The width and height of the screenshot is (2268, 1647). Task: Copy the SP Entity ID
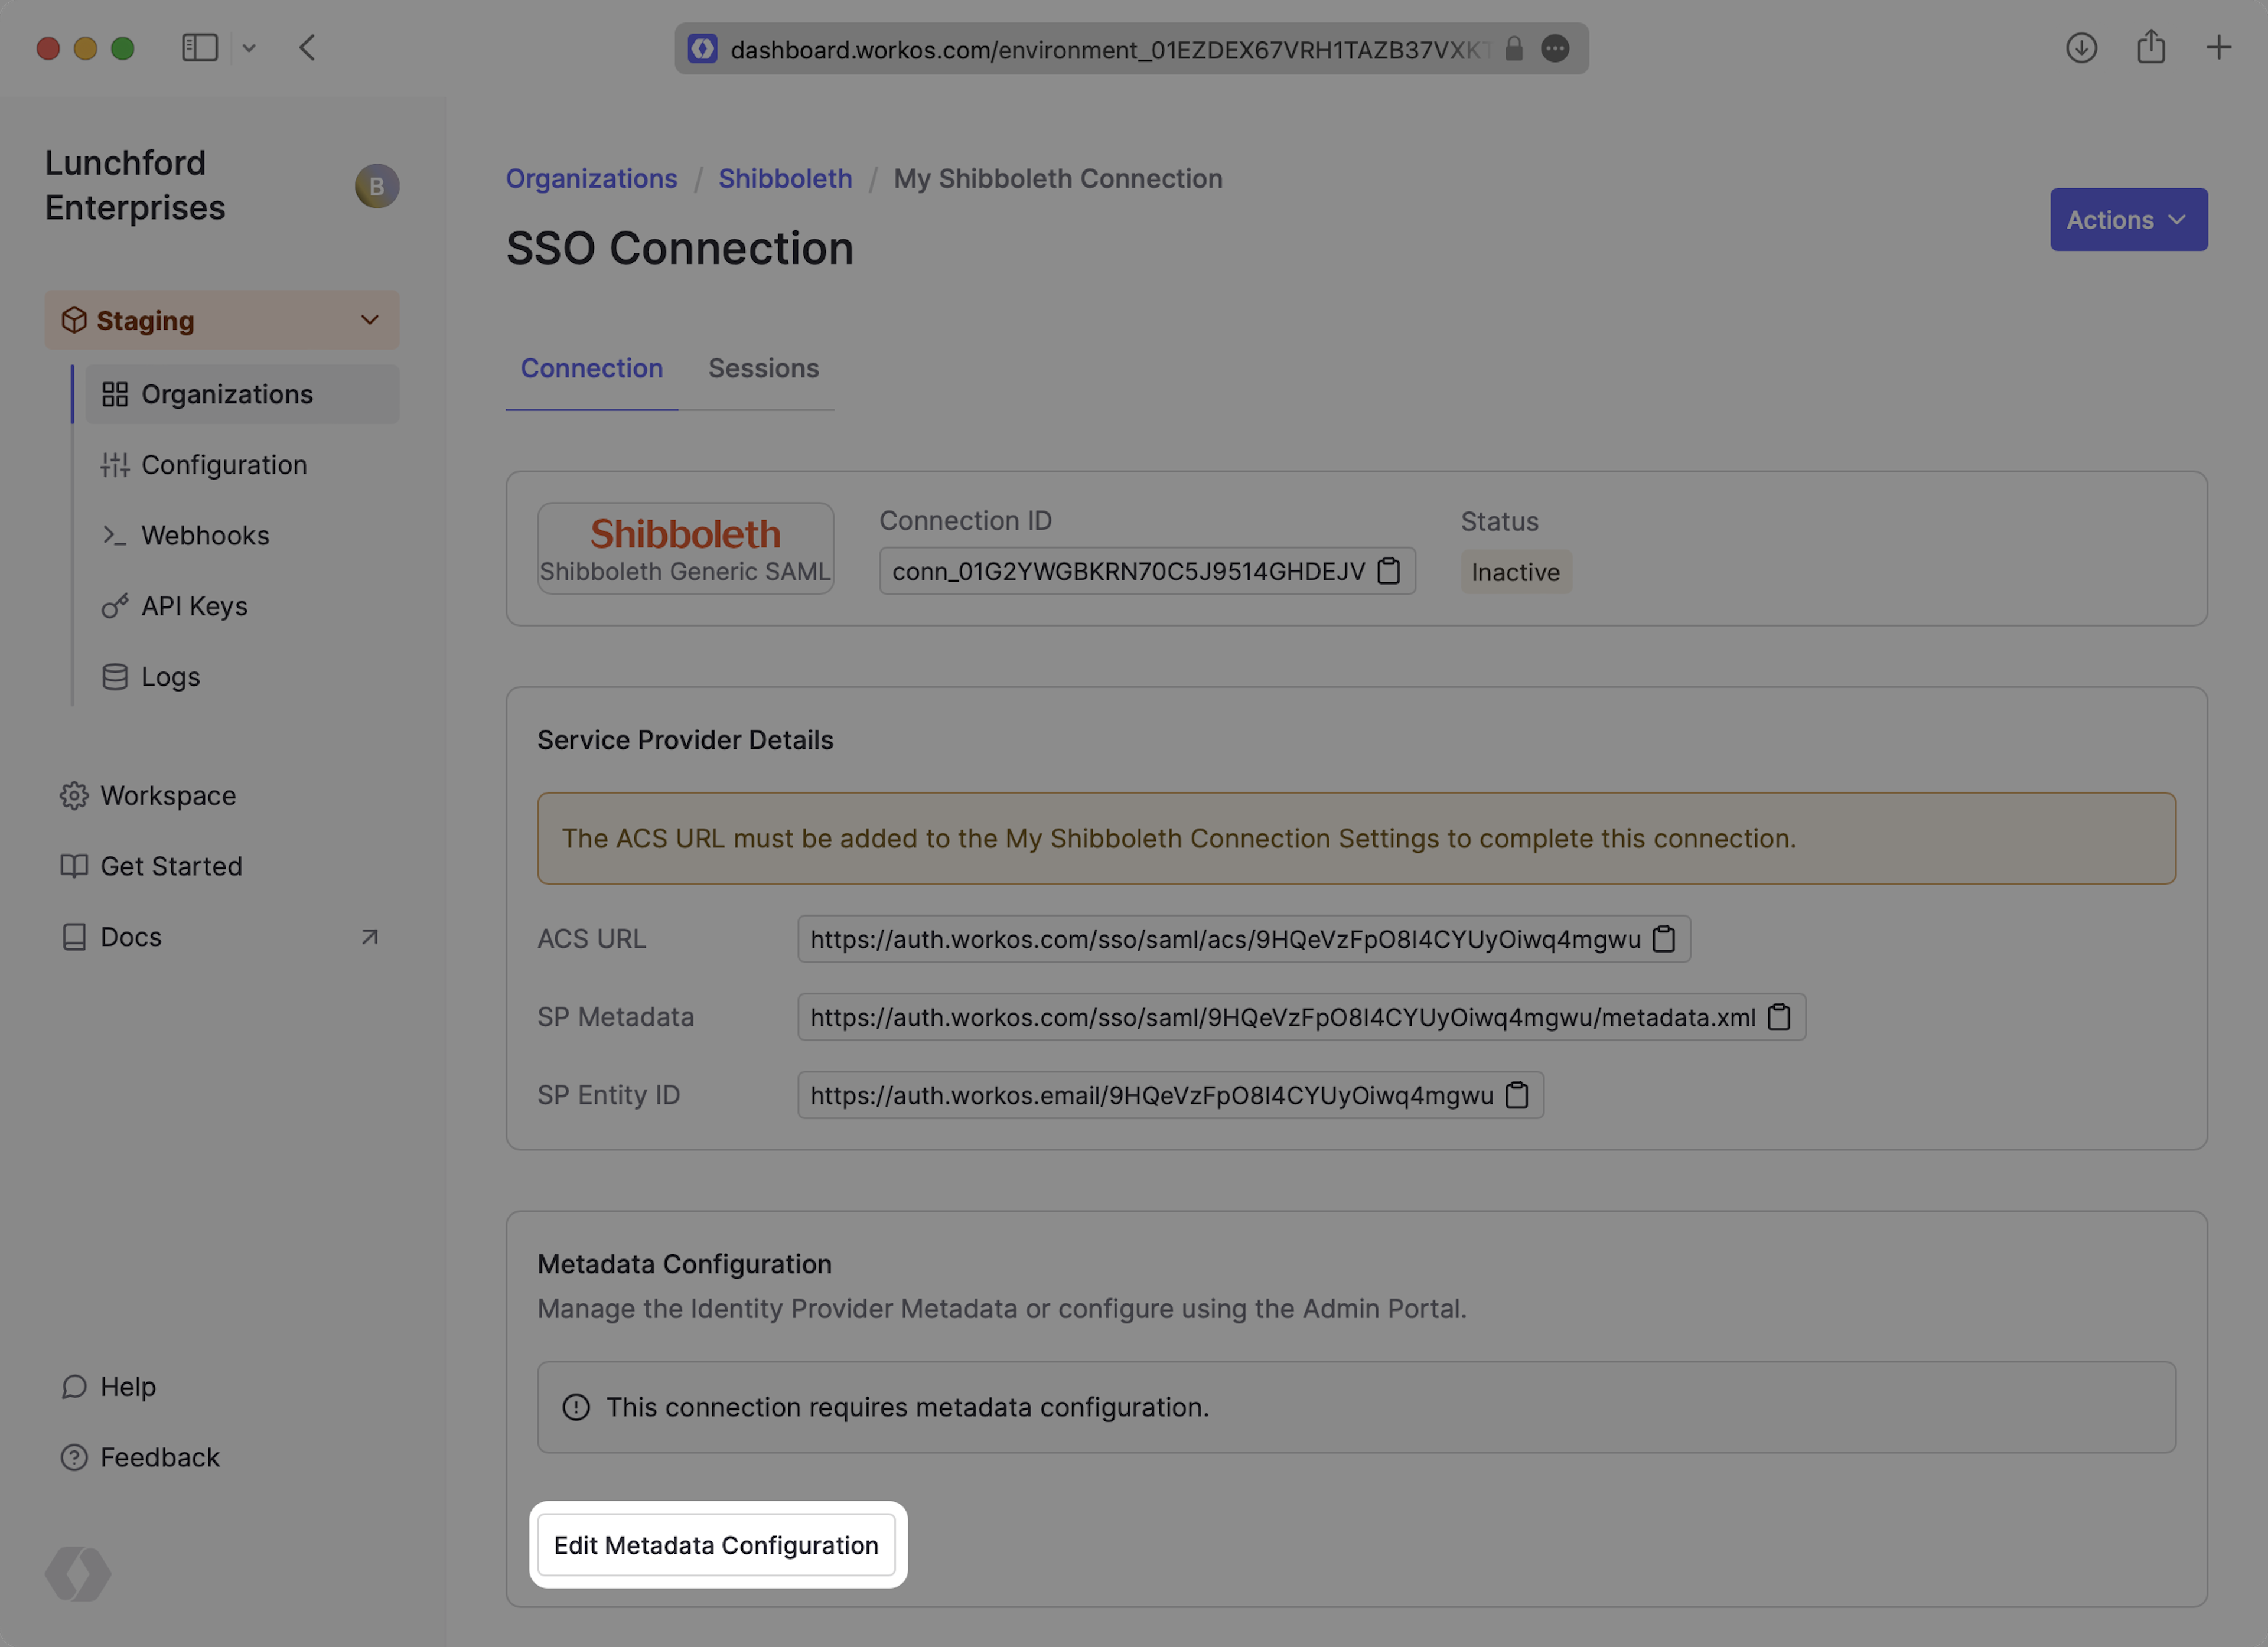(1516, 1095)
